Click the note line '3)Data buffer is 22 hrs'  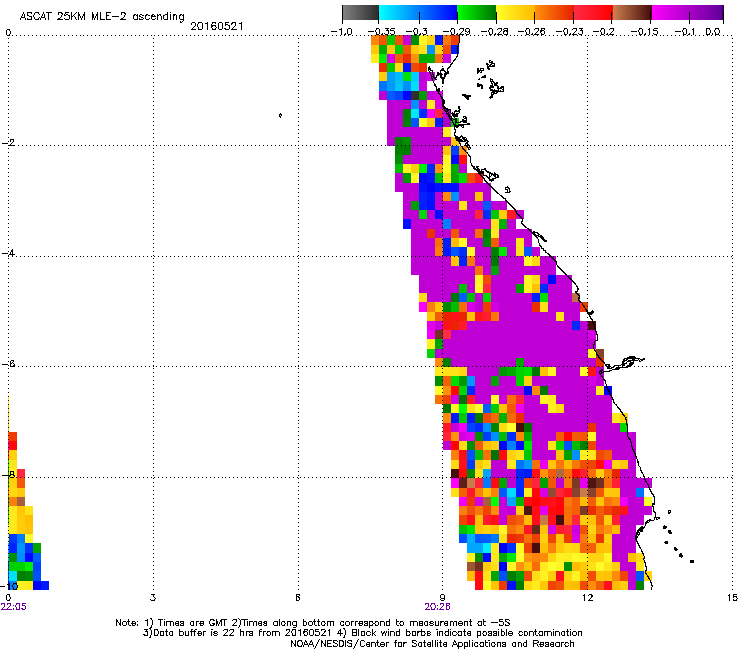point(362,633)
